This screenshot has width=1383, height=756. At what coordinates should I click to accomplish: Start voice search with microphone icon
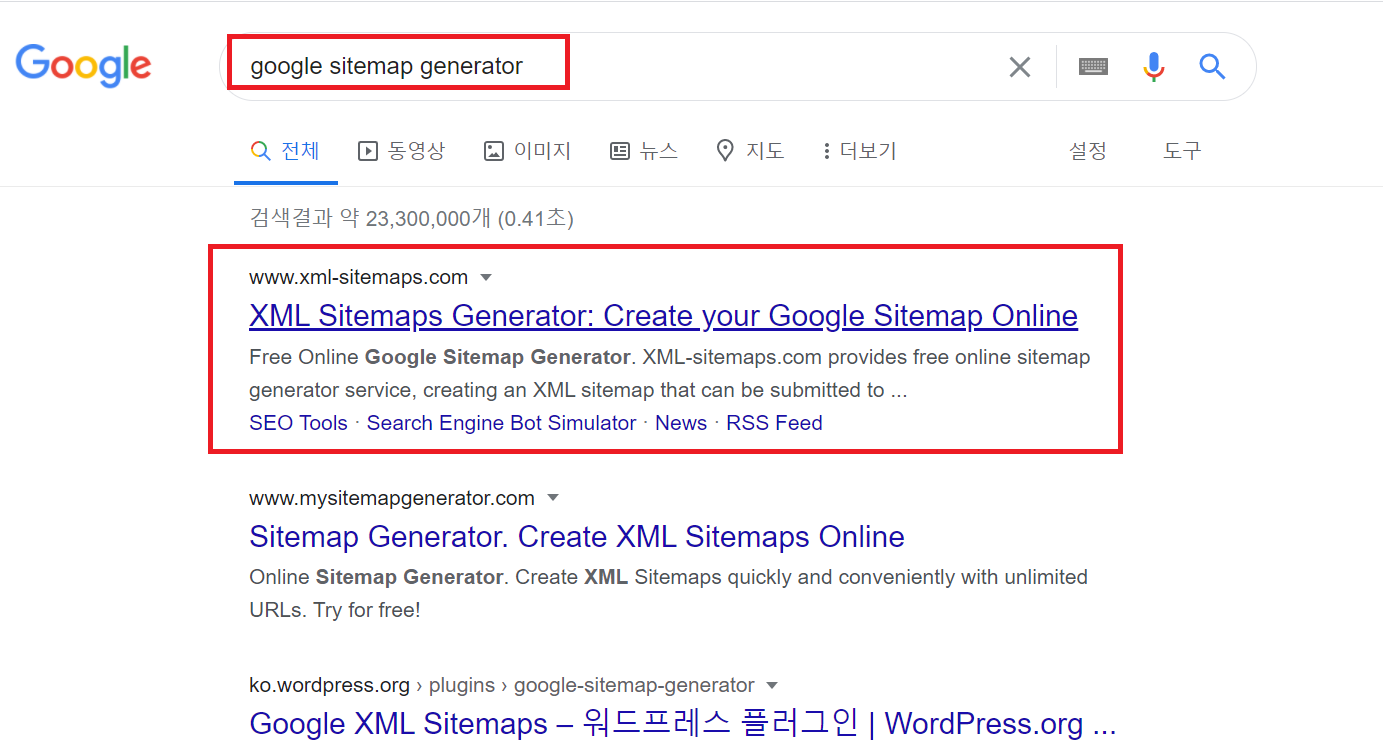(x=1154, y=67)
